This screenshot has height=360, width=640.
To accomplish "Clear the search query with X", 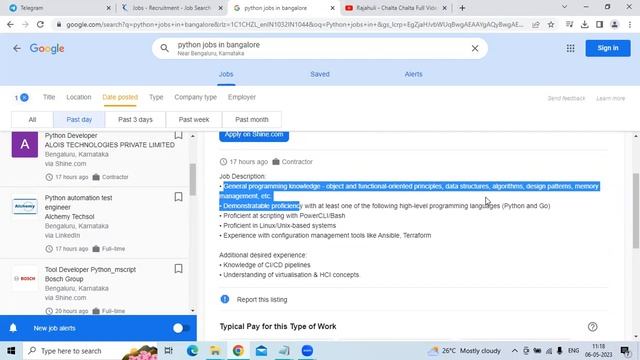I will pos(475,48).
